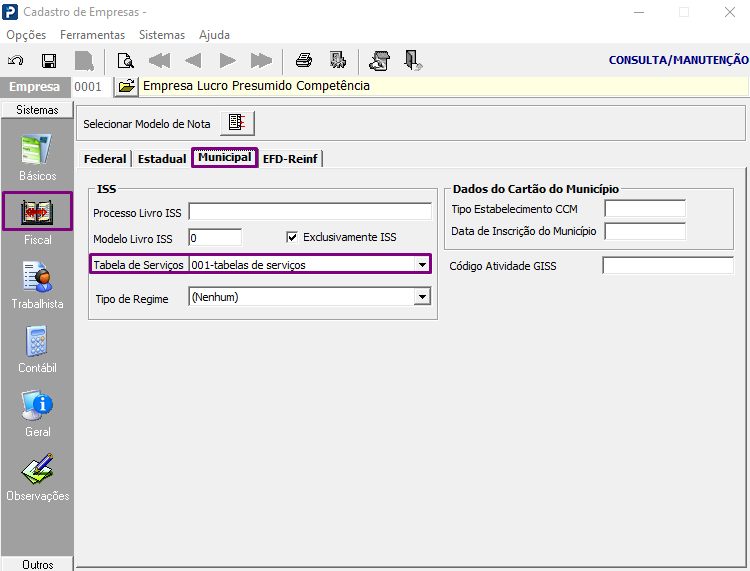Click the undo arrow toolbar icon
Screen dimensions: 750x571
16,60
